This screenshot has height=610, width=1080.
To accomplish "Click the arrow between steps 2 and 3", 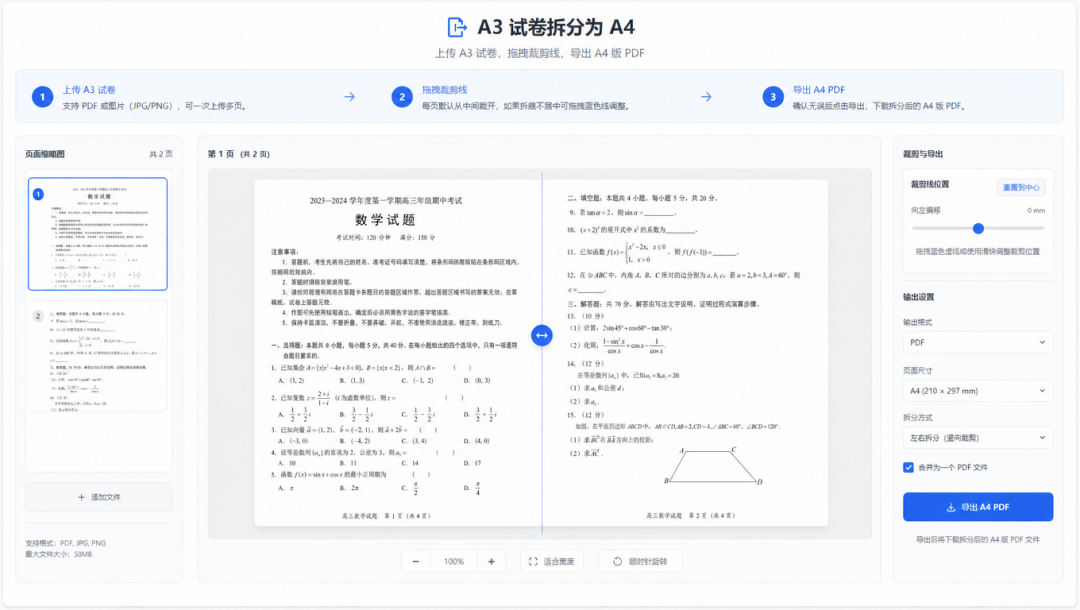I will pos(706,97).
